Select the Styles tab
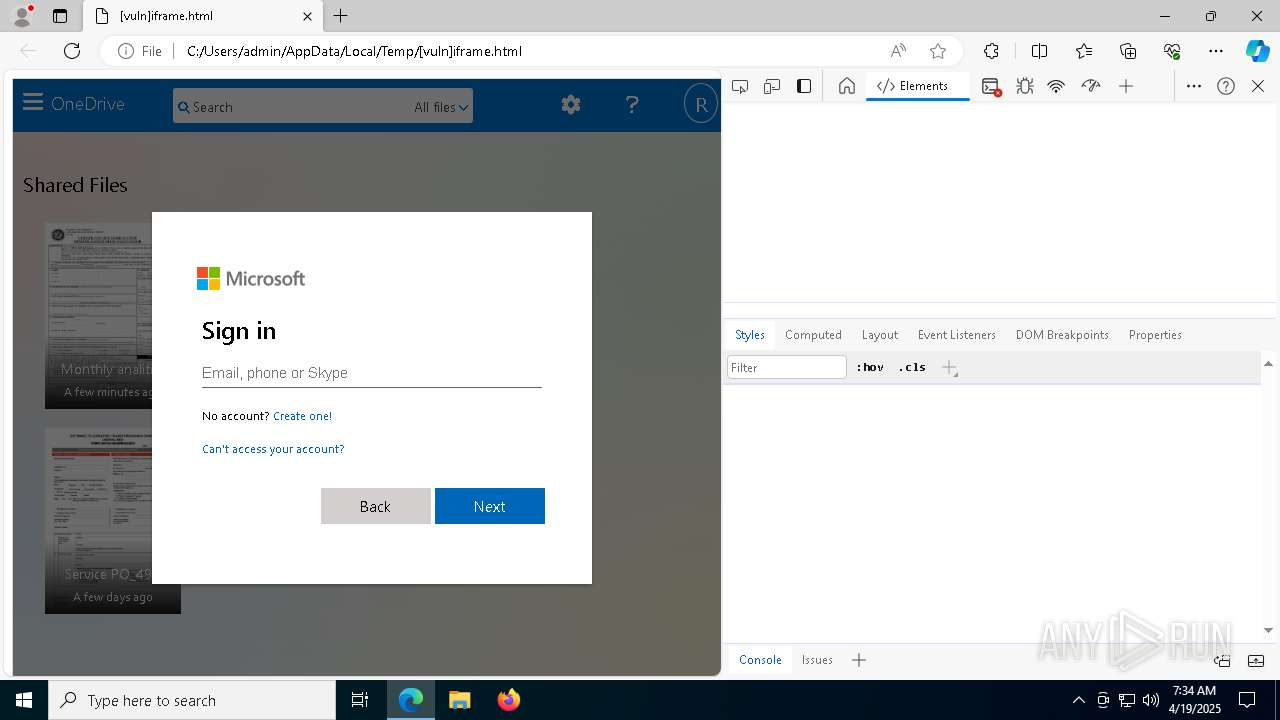 [750, 335]
